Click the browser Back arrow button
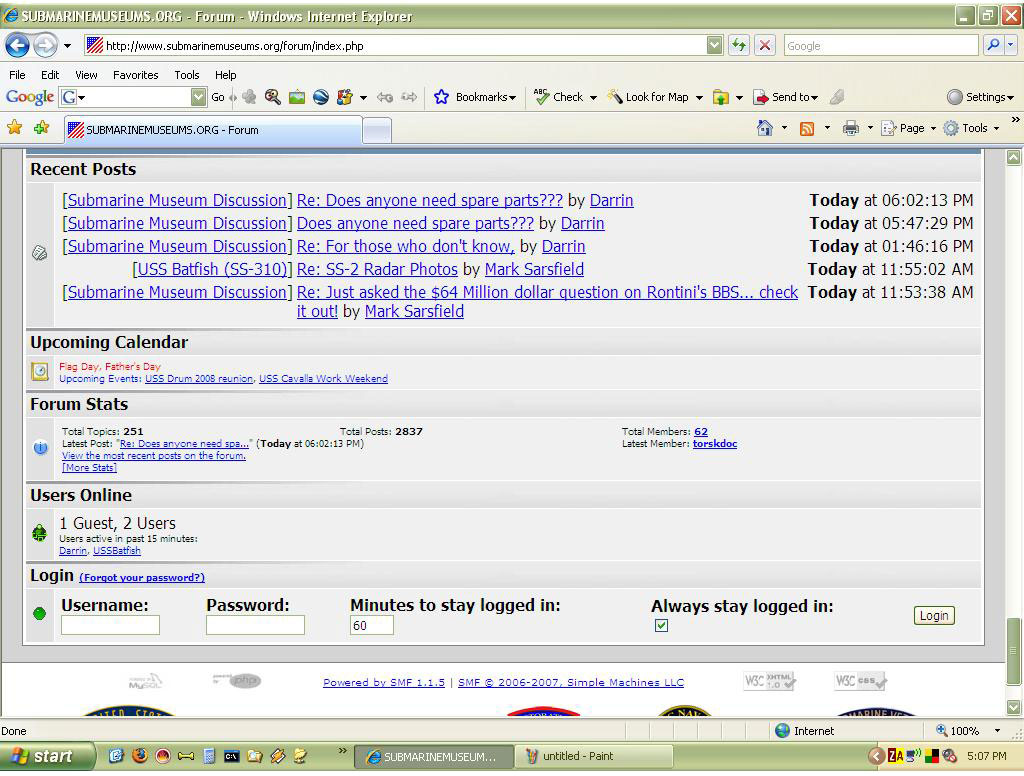Screen dimensions: 1024x776 [x=17, y=45]
